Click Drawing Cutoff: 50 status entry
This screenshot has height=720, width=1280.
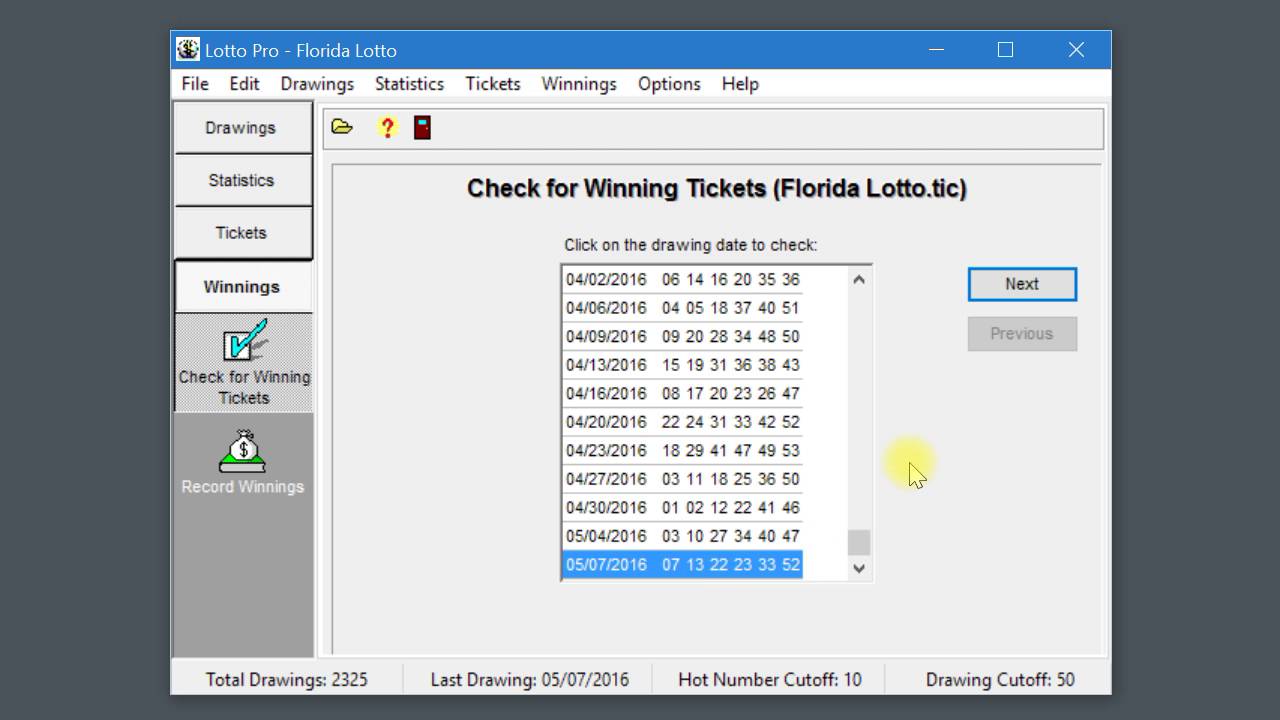1000,680
